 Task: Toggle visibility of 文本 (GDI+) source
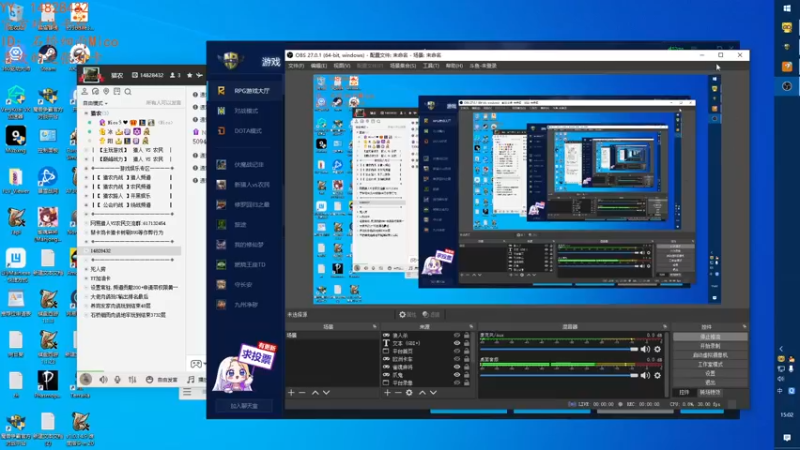457,343
